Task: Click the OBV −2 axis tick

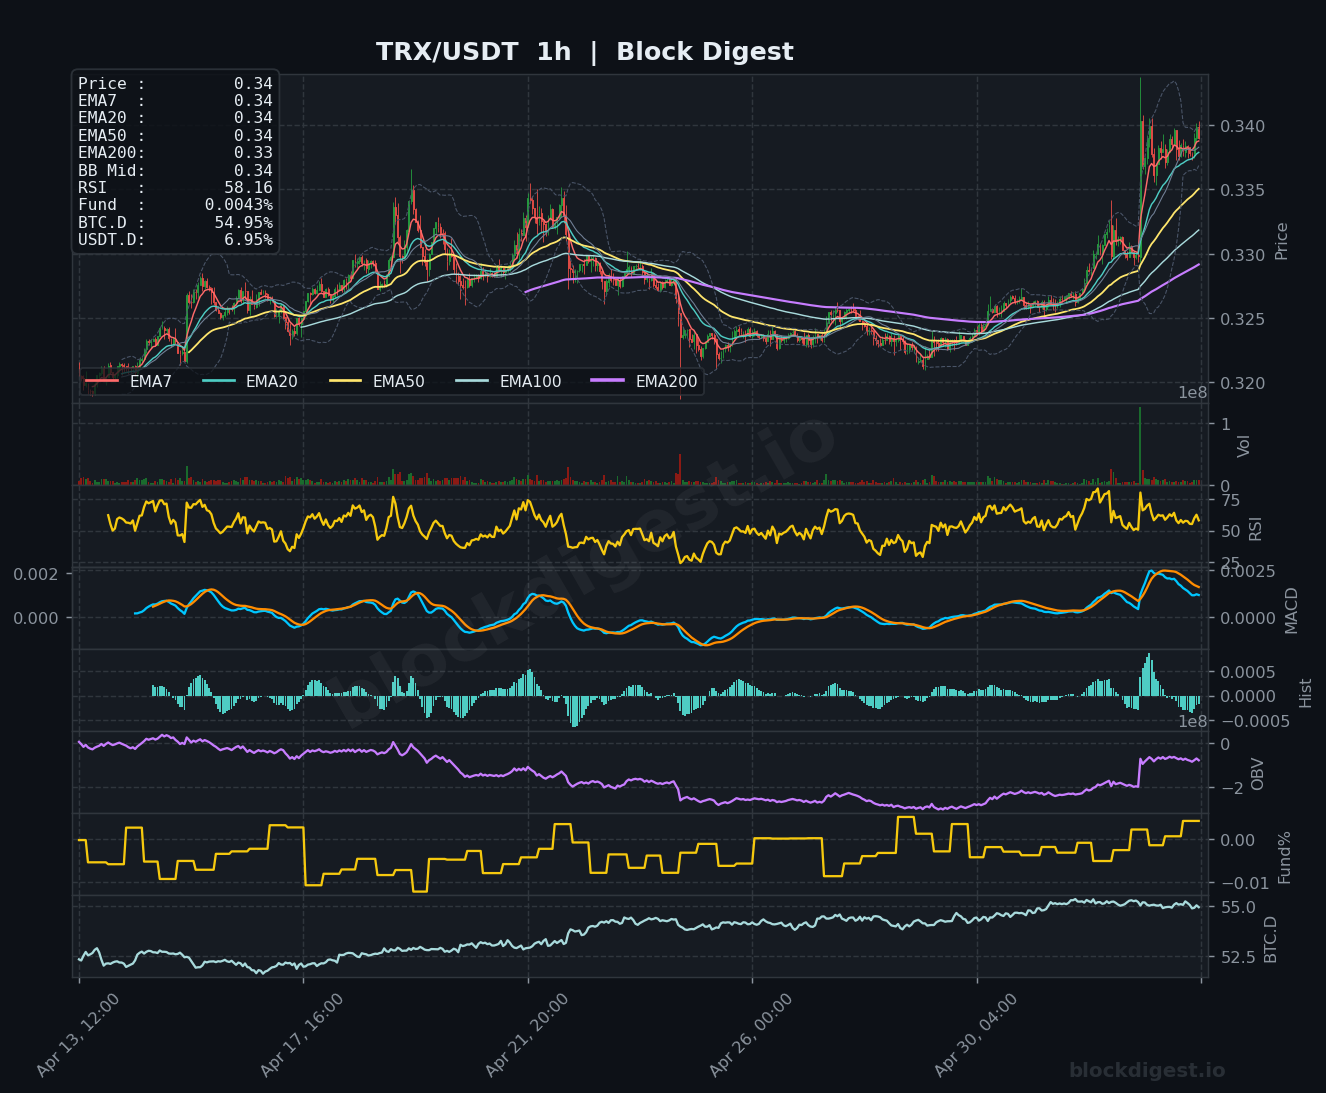Action: click(1231, 787)
